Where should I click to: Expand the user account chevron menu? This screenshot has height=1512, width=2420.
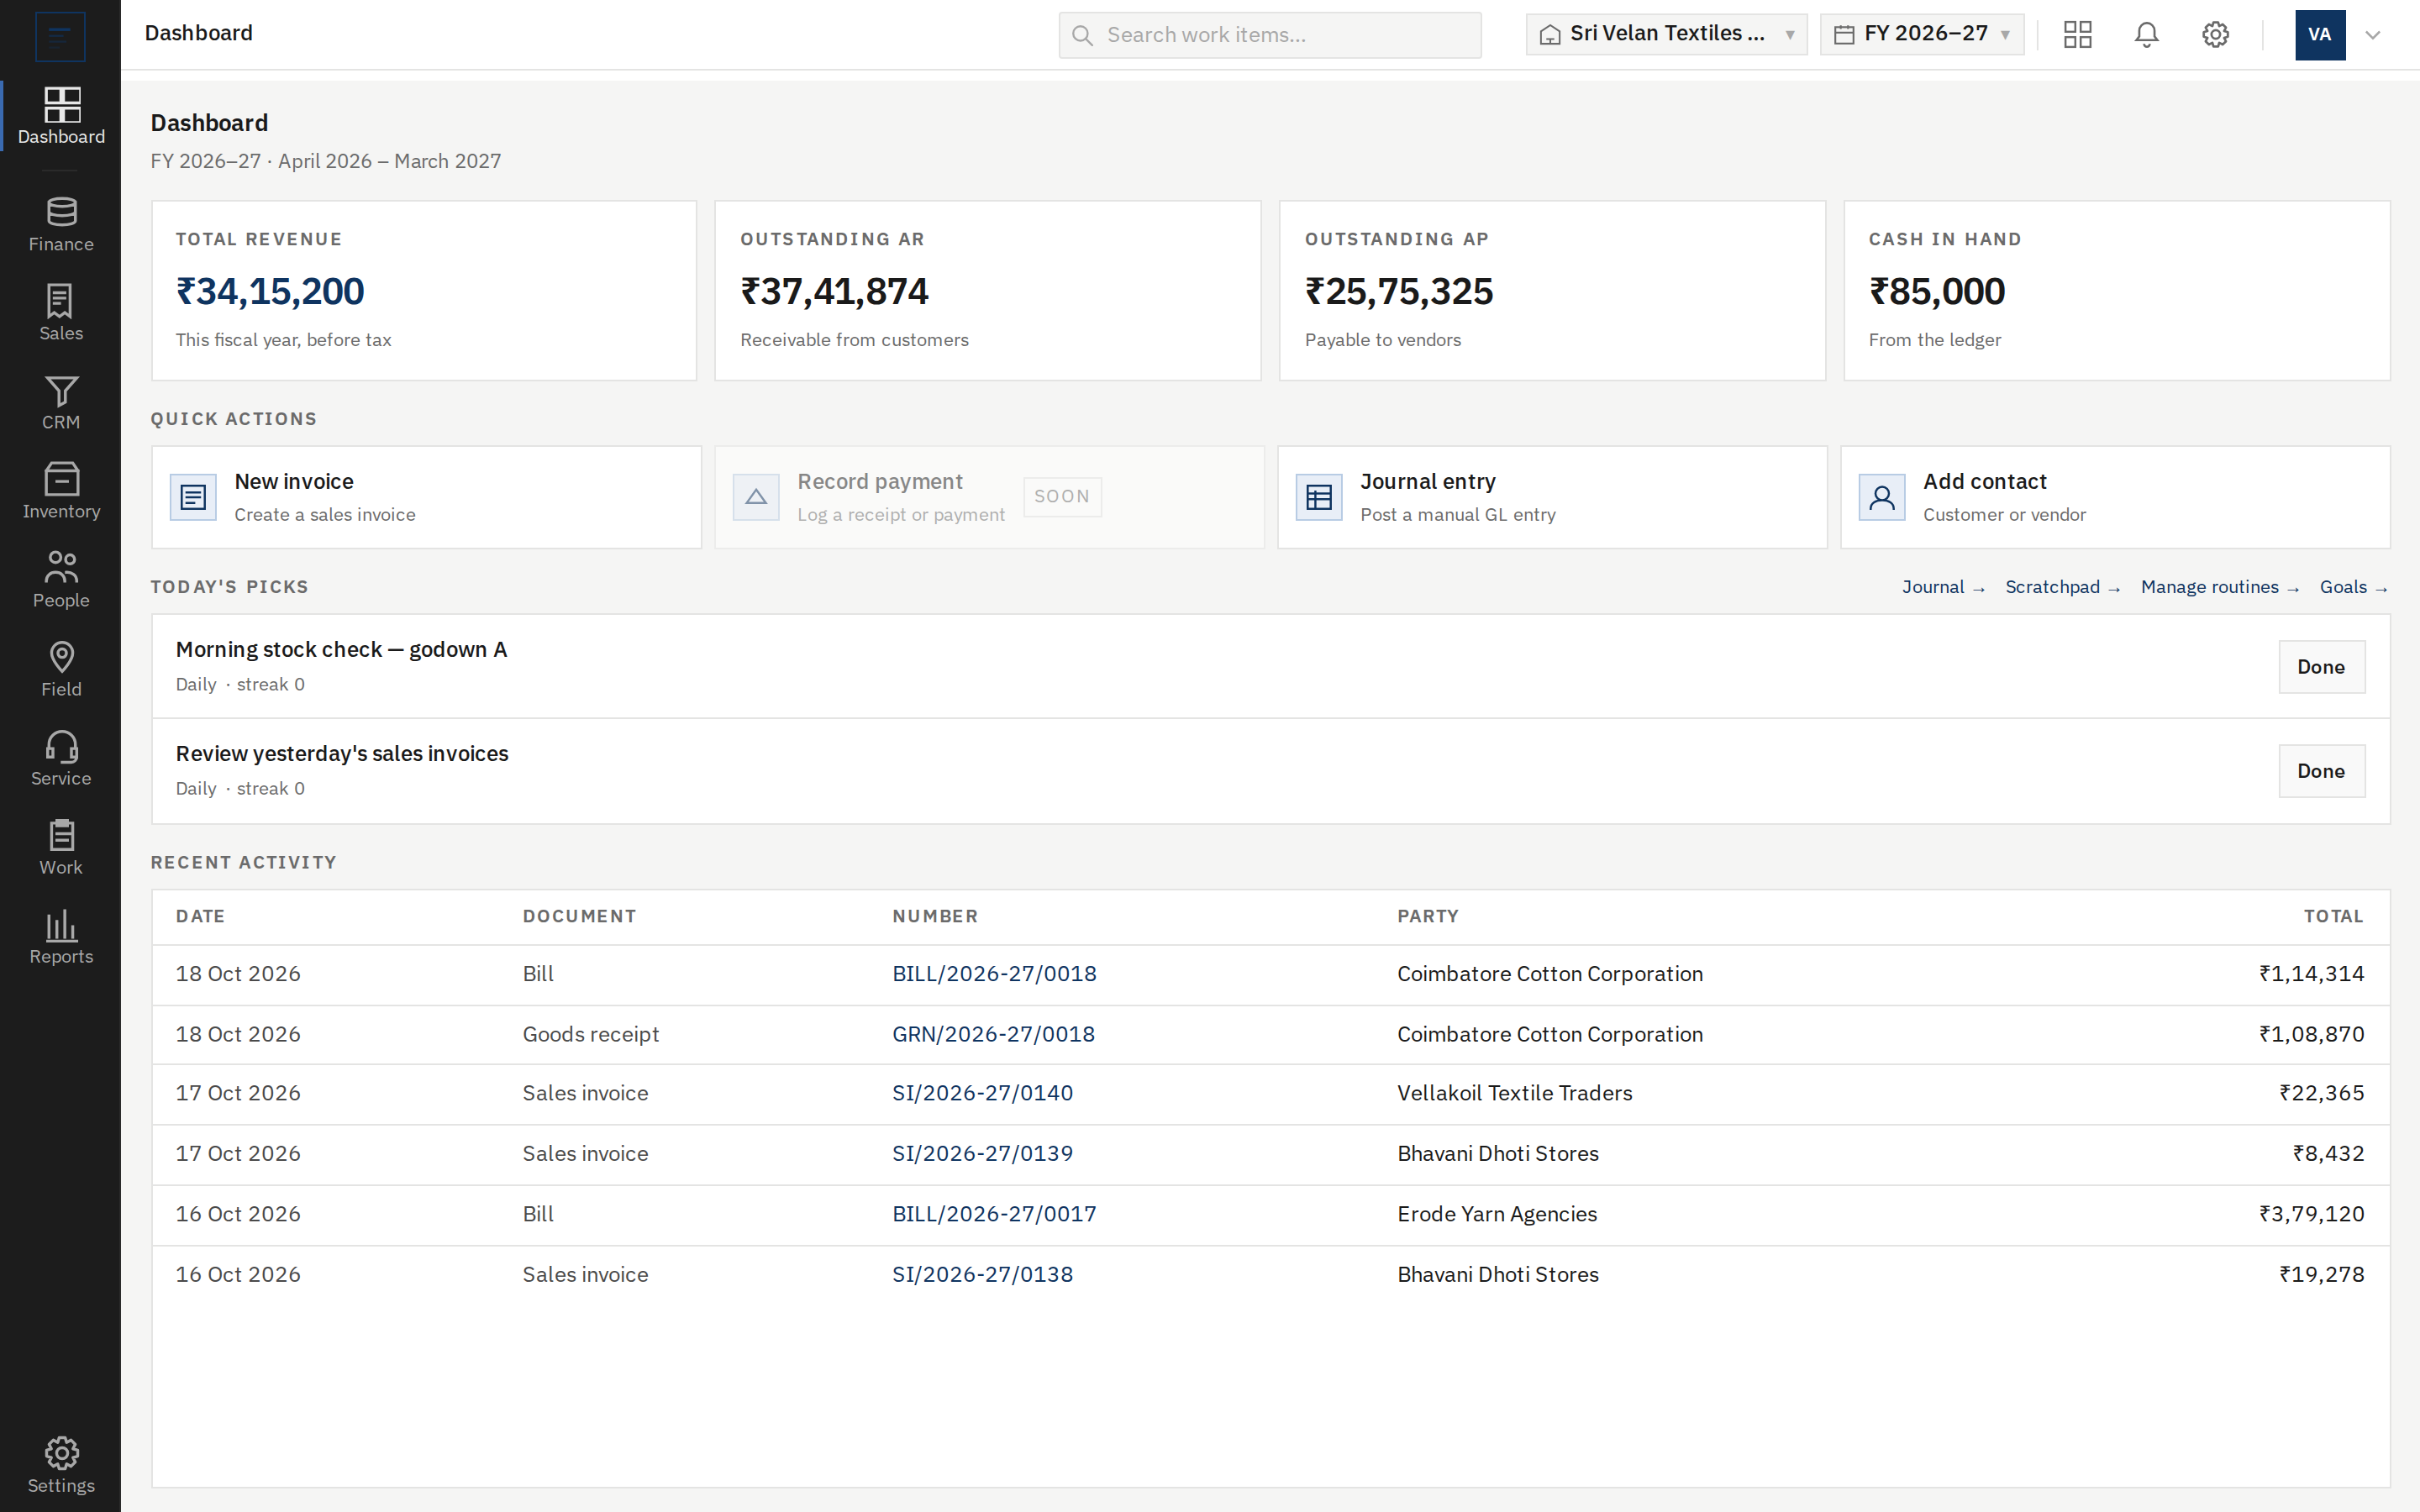2372,35
